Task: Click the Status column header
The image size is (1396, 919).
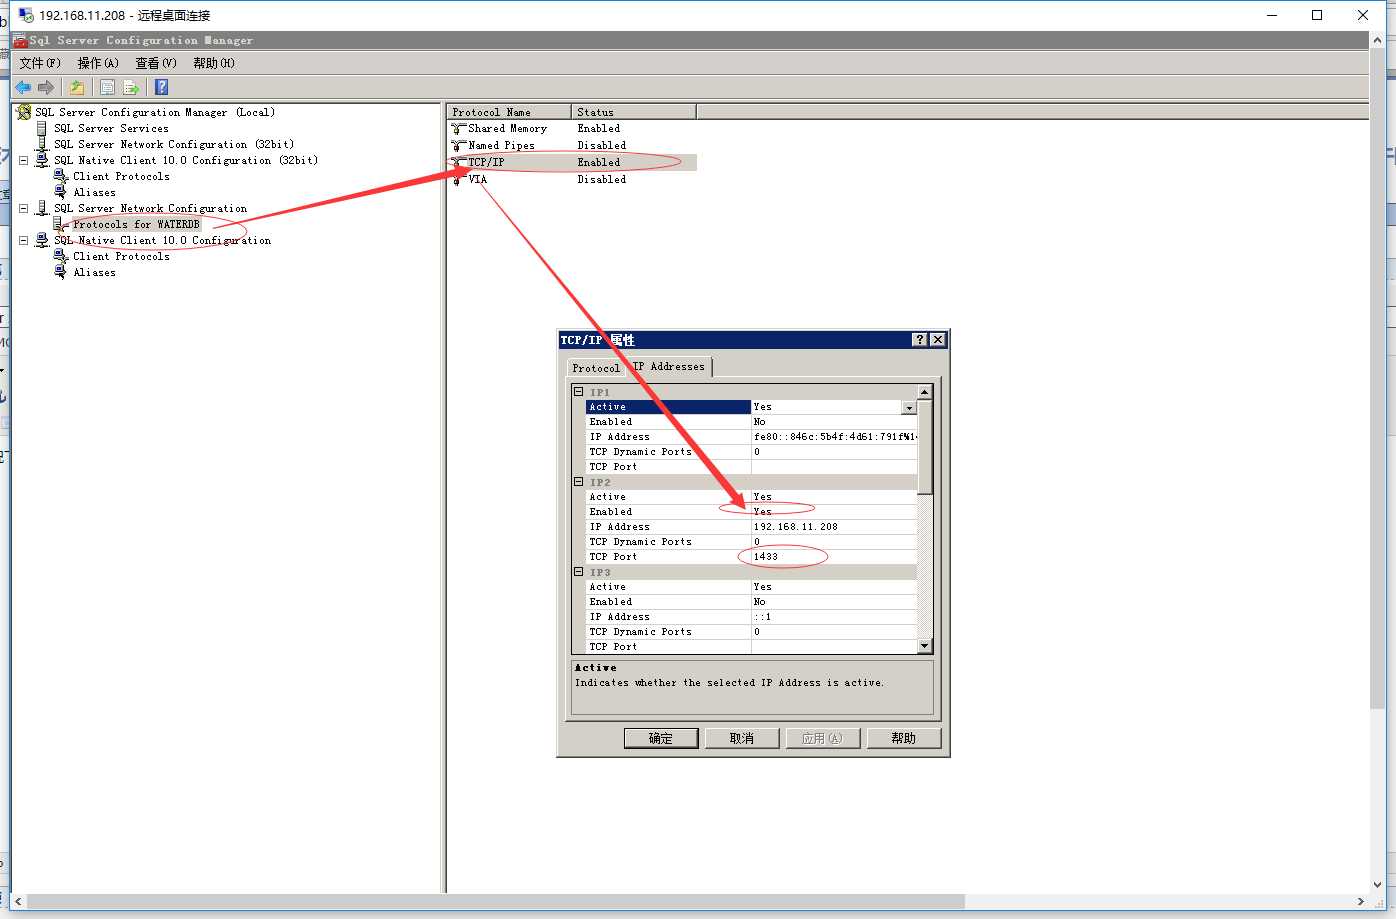Action: 634,112
